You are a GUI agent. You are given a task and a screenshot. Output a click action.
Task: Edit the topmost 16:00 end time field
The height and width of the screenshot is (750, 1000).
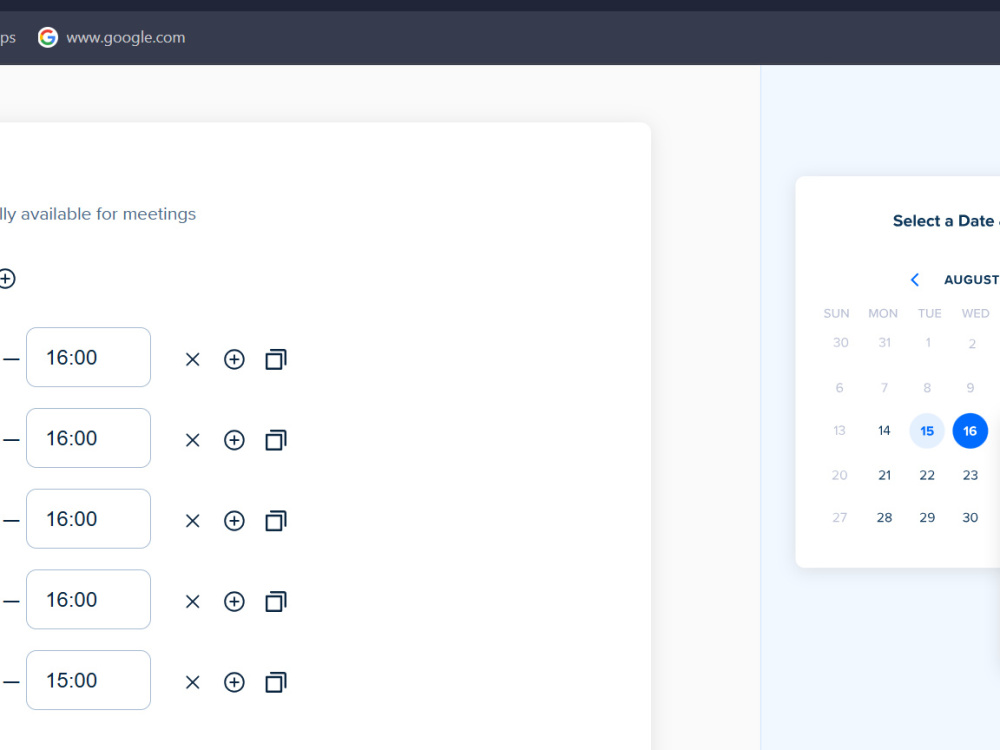(x=89, y=357)
